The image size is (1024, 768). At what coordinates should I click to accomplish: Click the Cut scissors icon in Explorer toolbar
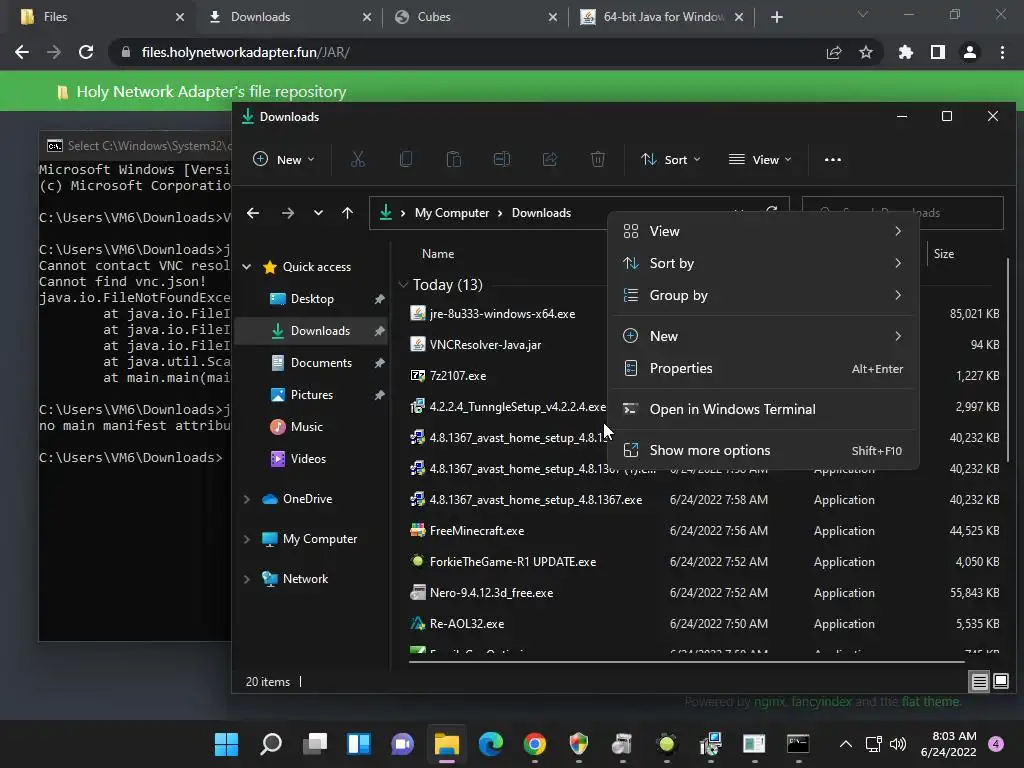click(x=358, y=159)
